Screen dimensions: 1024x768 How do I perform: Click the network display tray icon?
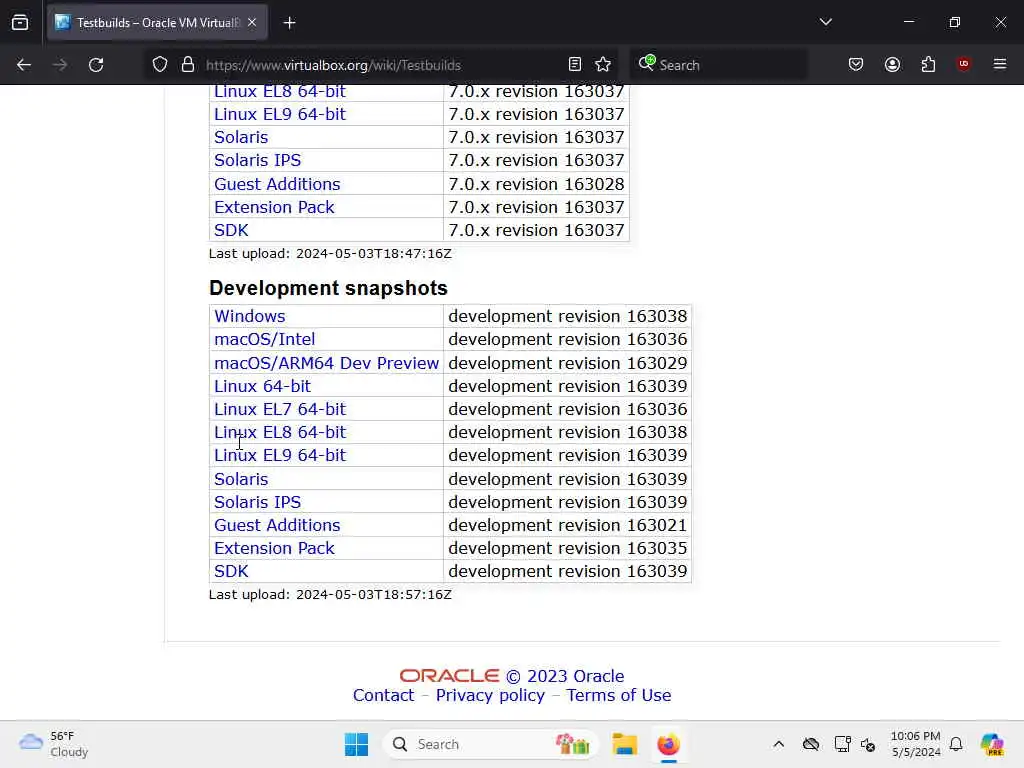pos(842,744)
